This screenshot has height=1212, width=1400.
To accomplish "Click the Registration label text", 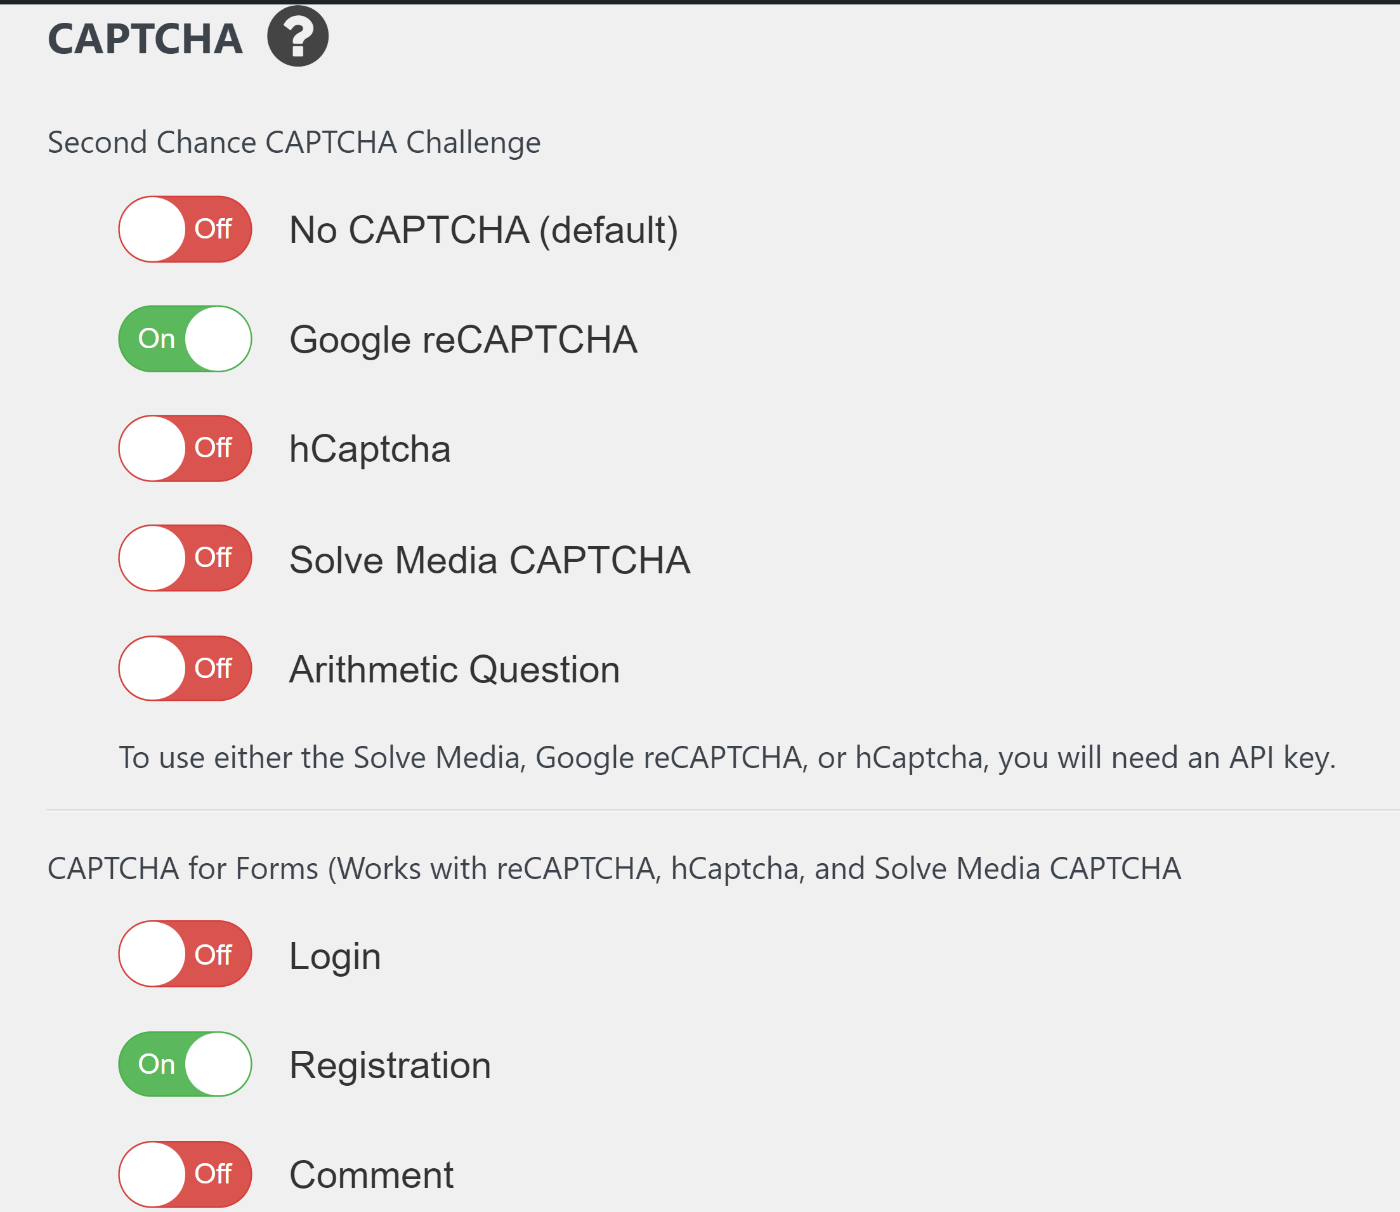I will click(x=390, y=1064).
